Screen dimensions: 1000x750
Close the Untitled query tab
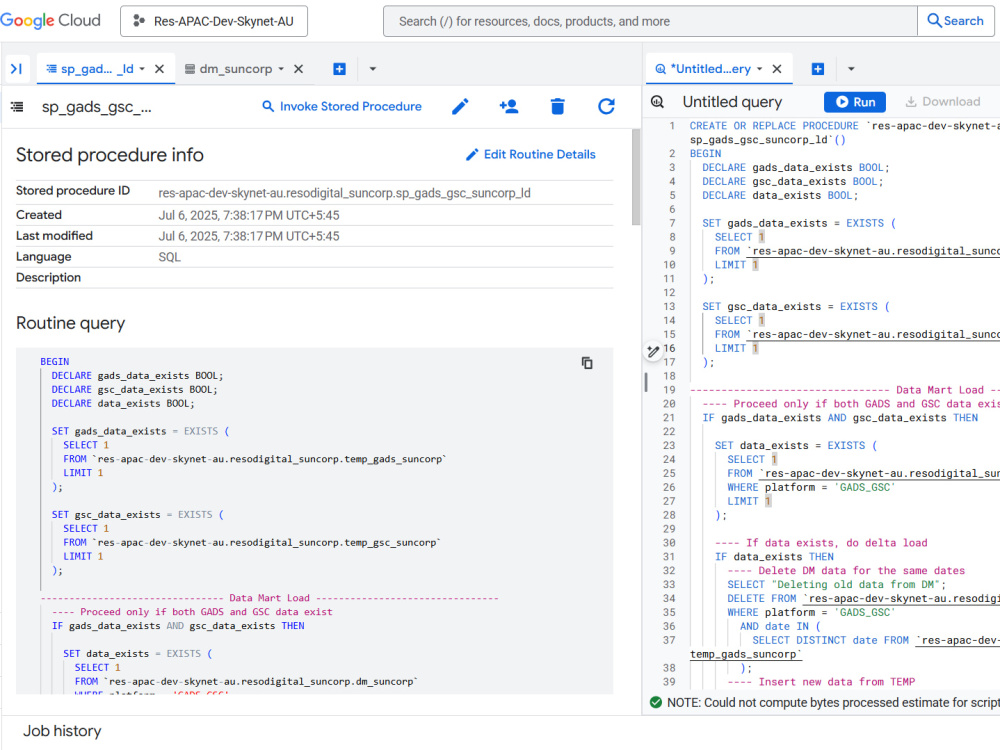(x=777, y=69)
